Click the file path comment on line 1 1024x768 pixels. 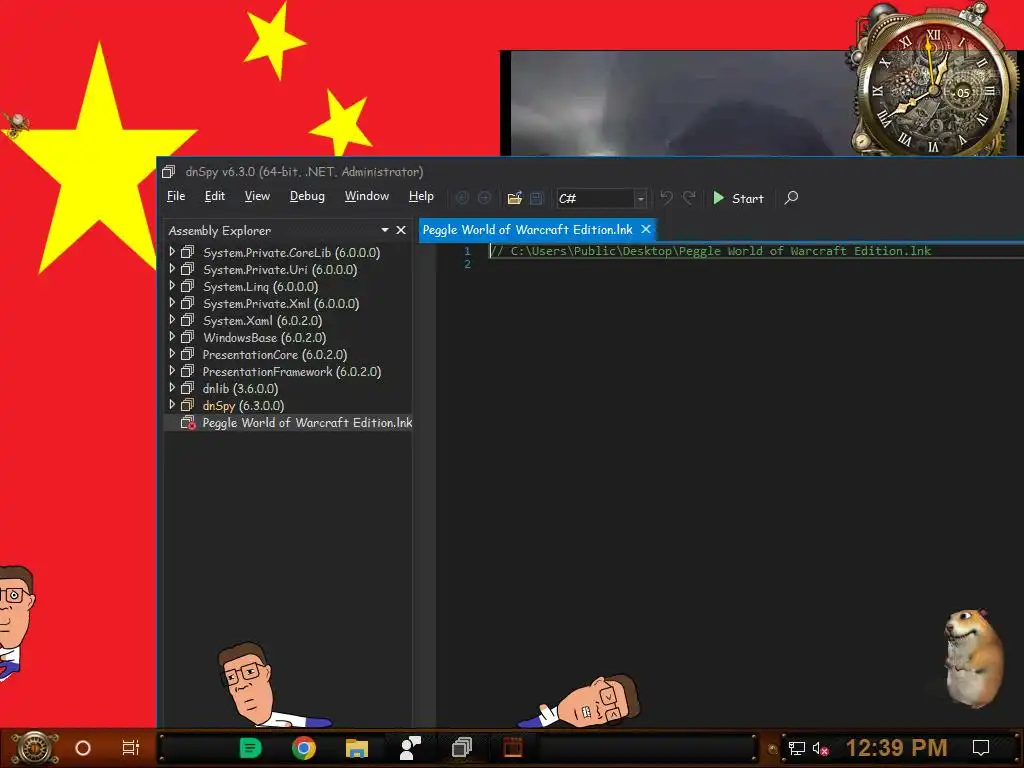(711, 251)
